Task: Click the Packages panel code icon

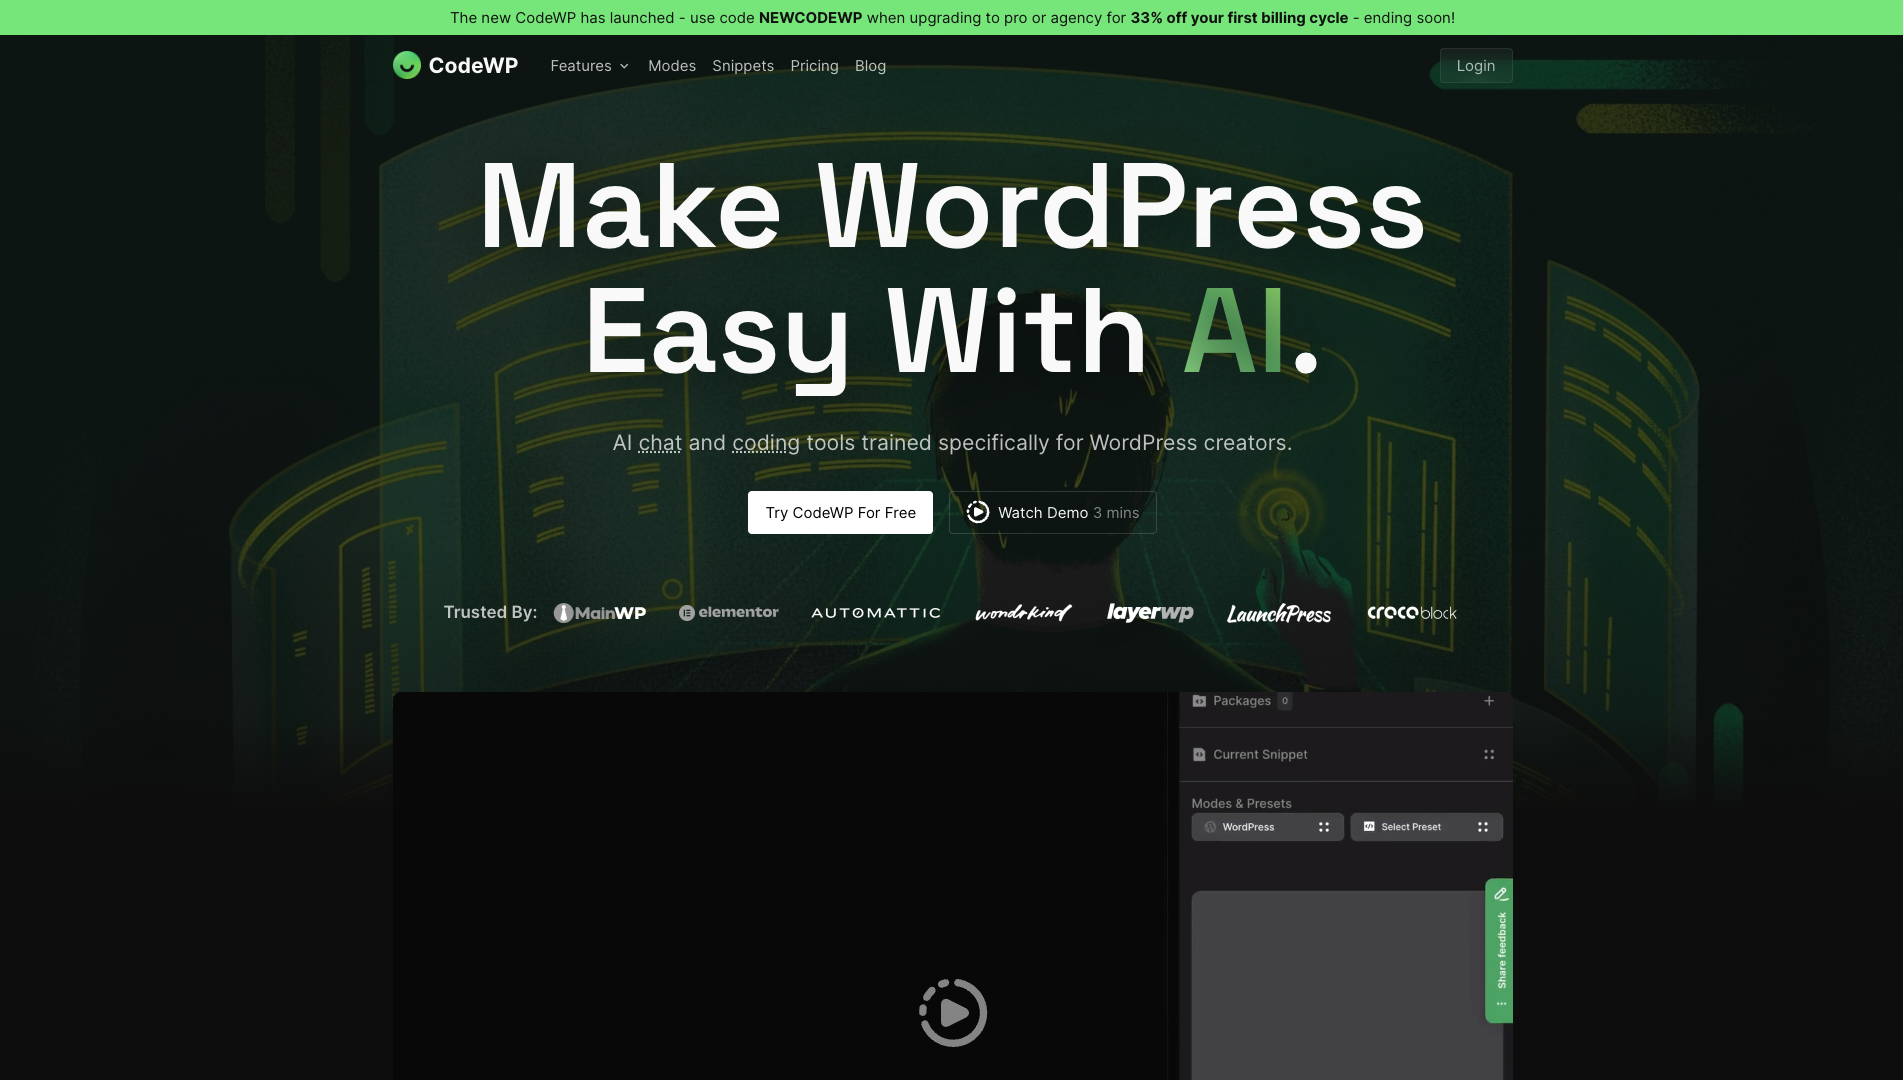Action: 1199,701
